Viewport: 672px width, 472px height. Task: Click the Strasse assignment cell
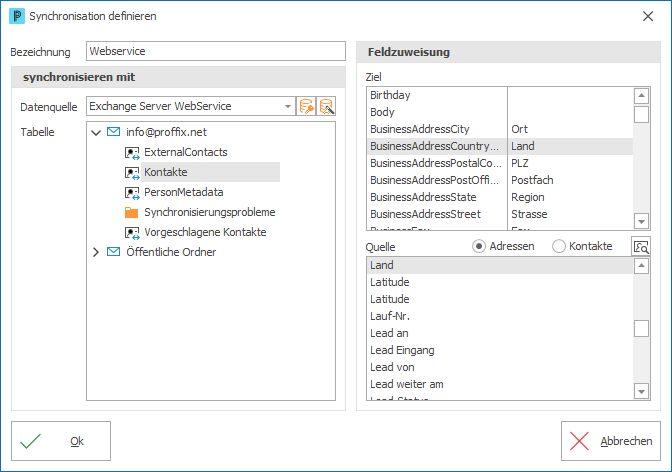570,214
